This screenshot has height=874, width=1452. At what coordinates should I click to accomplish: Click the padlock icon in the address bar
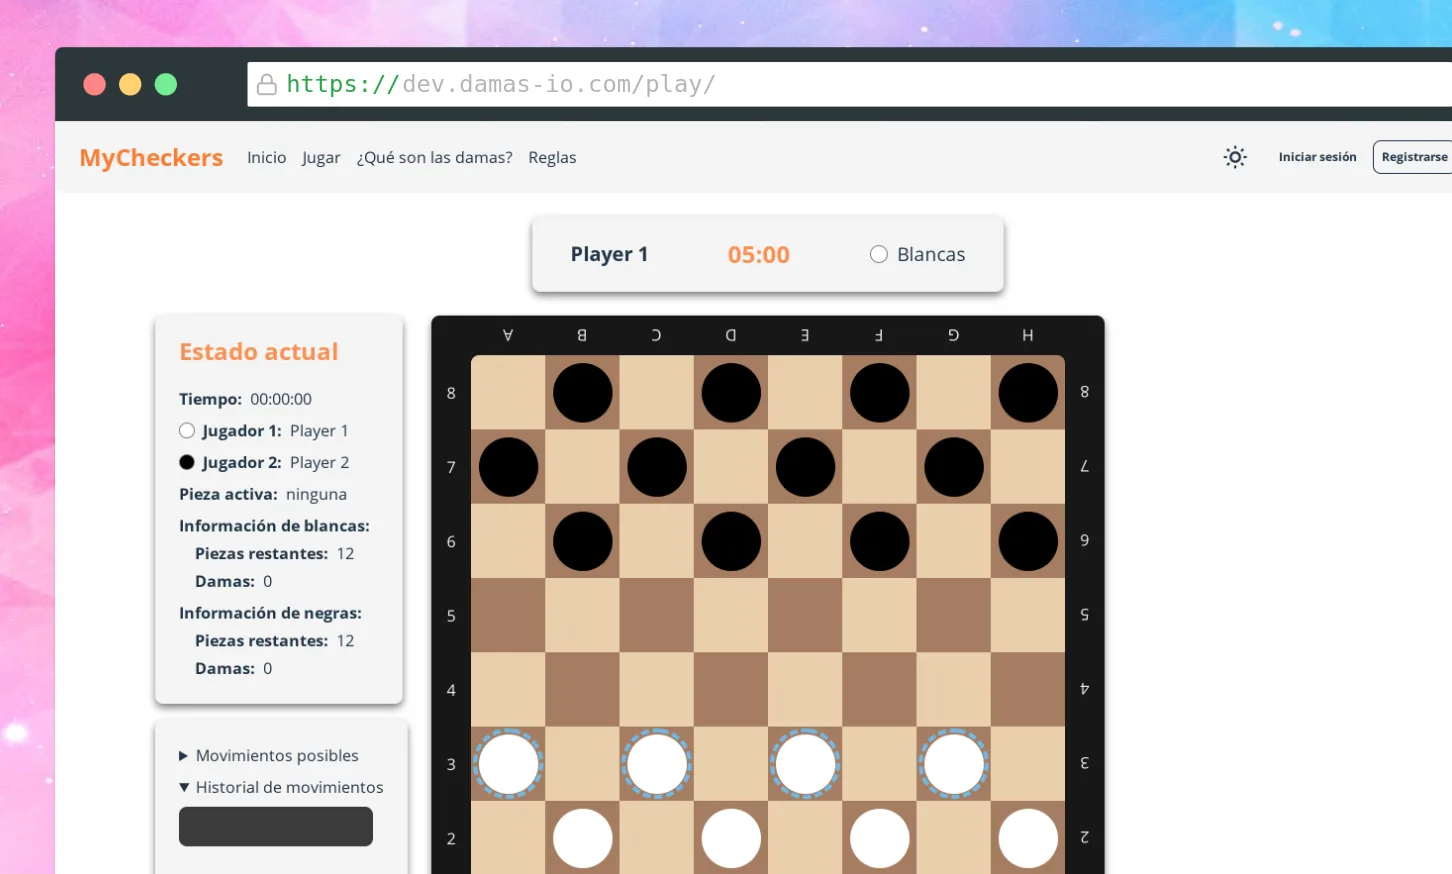267,85
